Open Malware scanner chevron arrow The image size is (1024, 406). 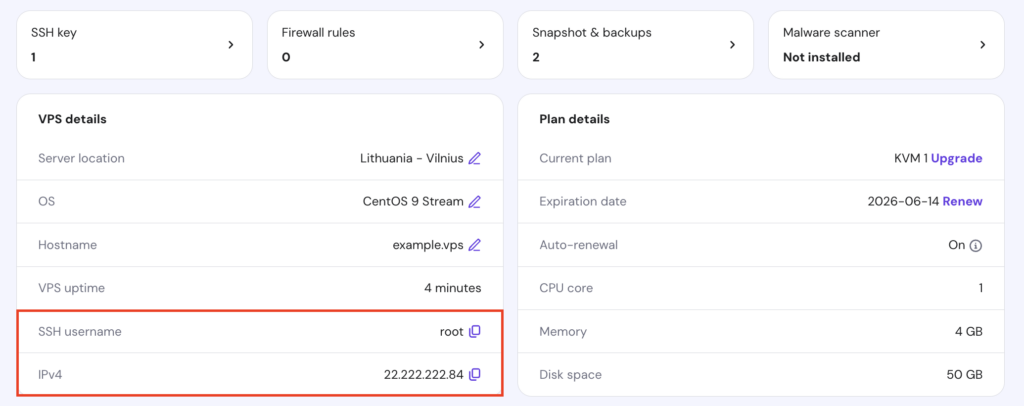click(x=982, y=45)
